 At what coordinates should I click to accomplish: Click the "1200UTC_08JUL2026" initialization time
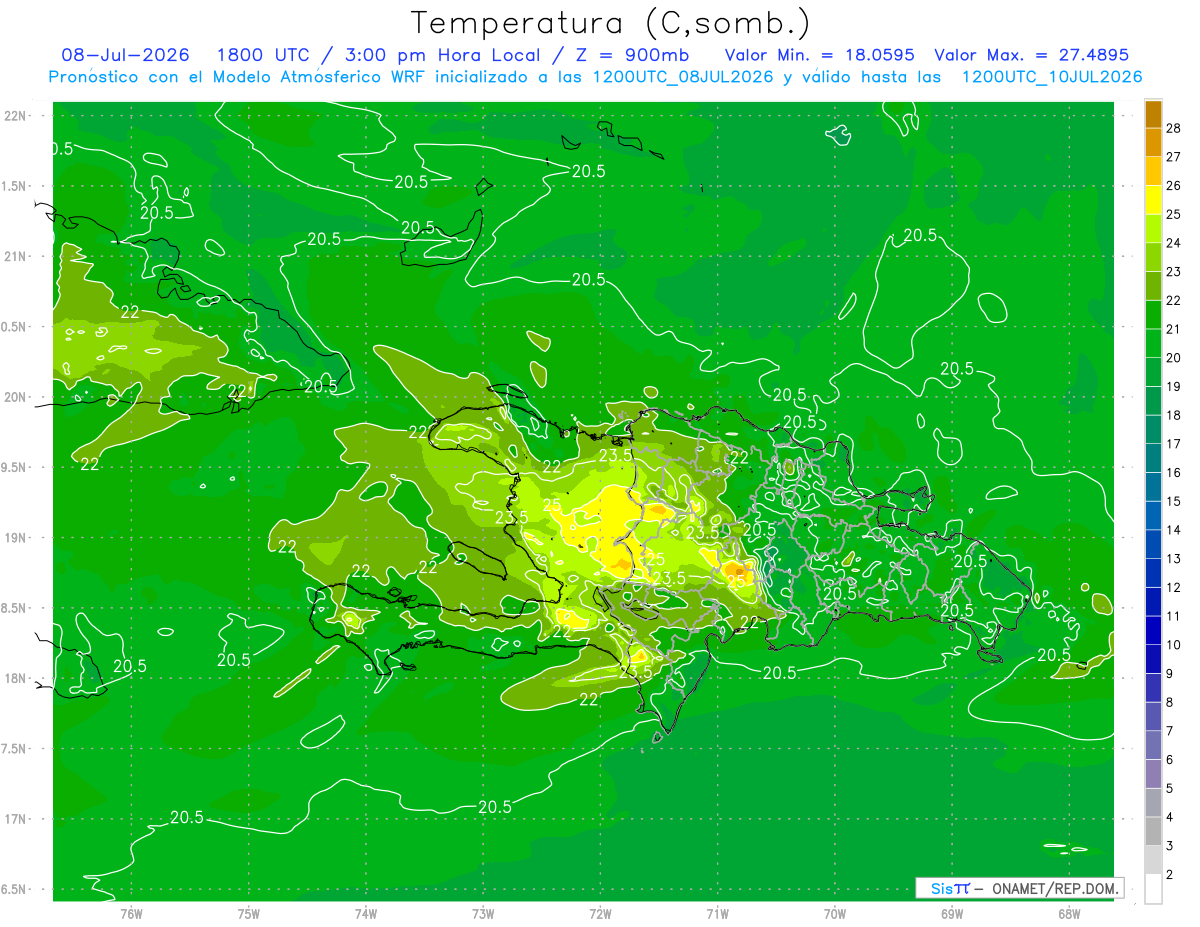(x=684, y=77)
